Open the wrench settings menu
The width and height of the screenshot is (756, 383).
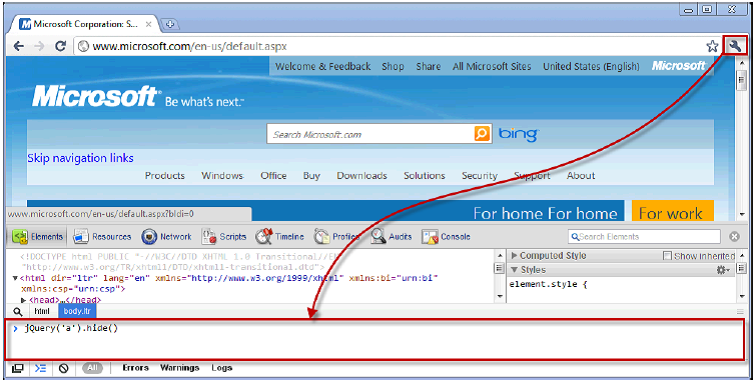735,46
